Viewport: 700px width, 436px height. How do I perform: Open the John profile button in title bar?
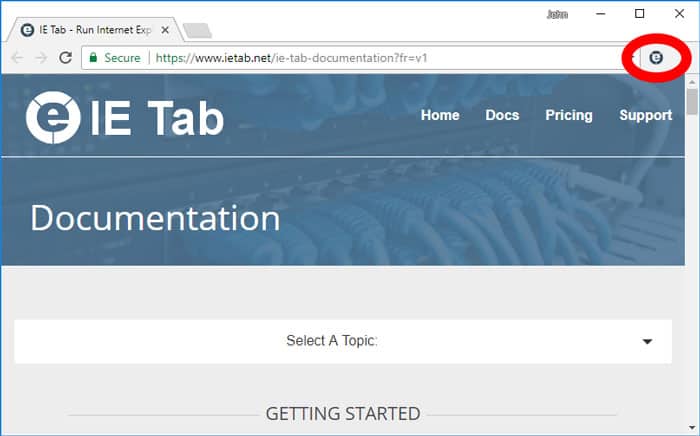(x=558, y=14)
